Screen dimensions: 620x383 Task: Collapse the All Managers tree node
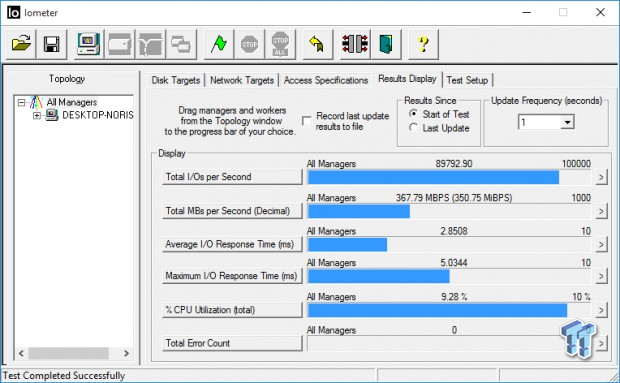coord(21,103)
